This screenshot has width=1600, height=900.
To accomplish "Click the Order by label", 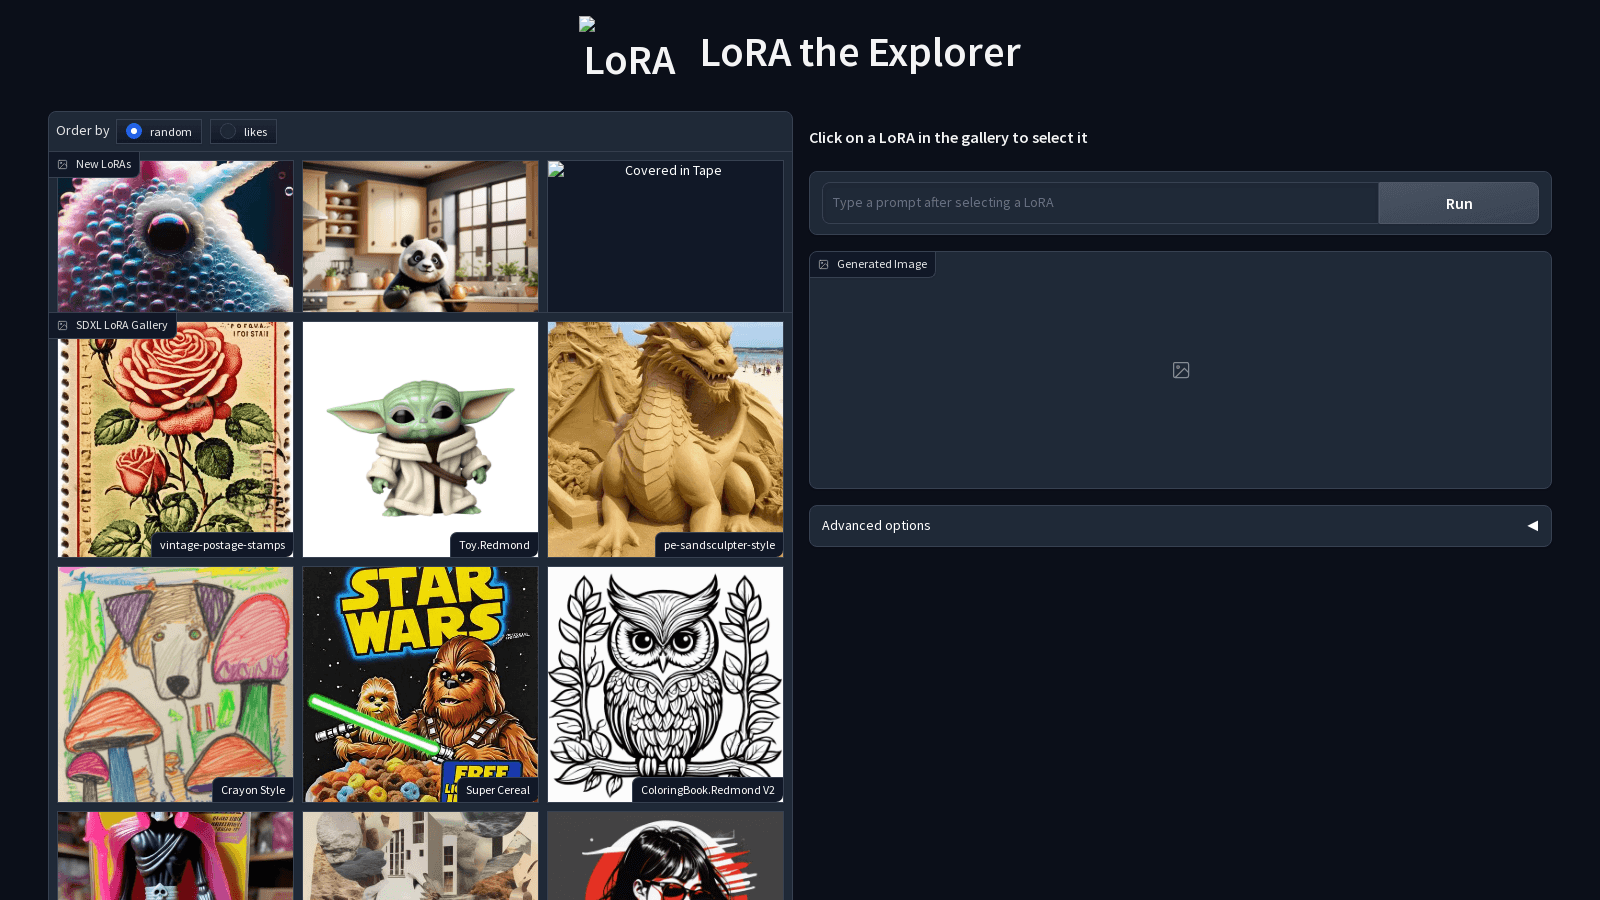I will pos(83,131).
